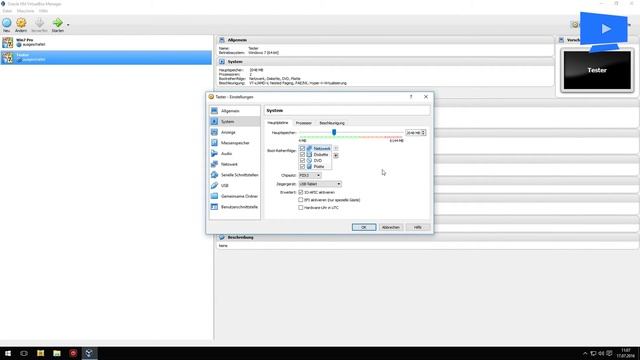Click the Hauptspeicher 2048 MB value field
Screen dimensions: 640x360
pyautogui.click(x=413, y=133)
